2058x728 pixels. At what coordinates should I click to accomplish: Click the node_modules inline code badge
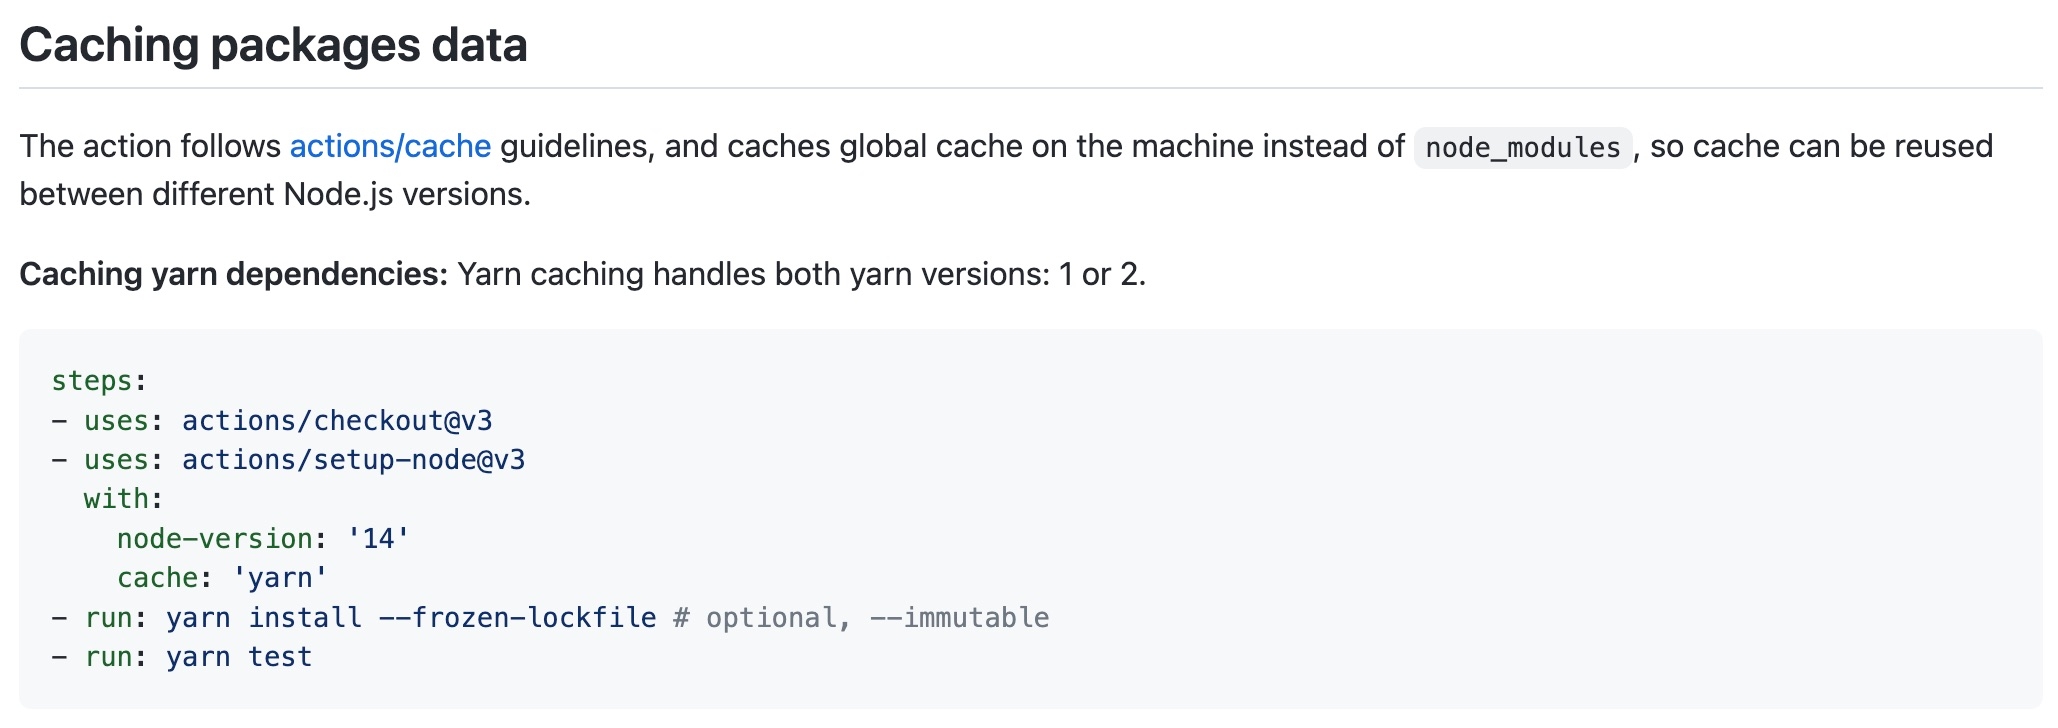point(1522,148)
